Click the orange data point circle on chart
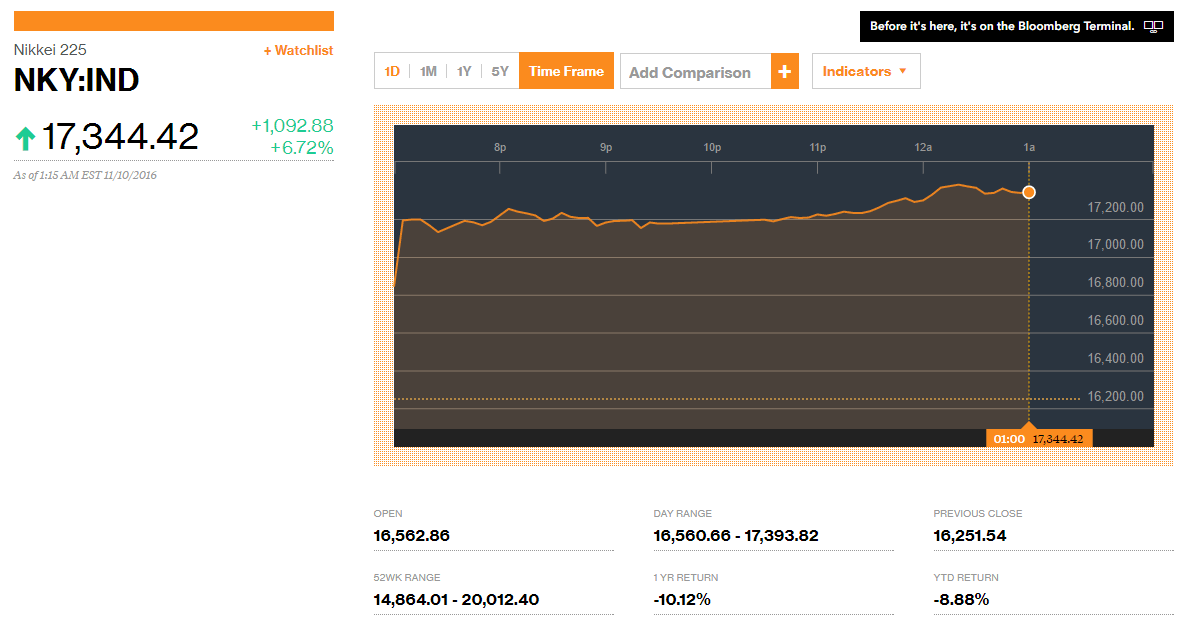Viewport: 1199px width, 640px height. point(1029,192)
